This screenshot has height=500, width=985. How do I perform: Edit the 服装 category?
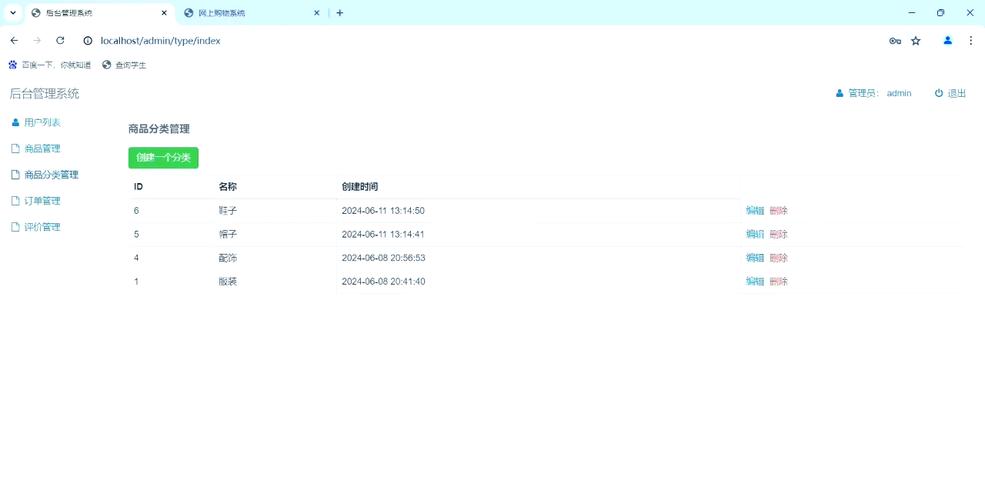pos(755,281)
